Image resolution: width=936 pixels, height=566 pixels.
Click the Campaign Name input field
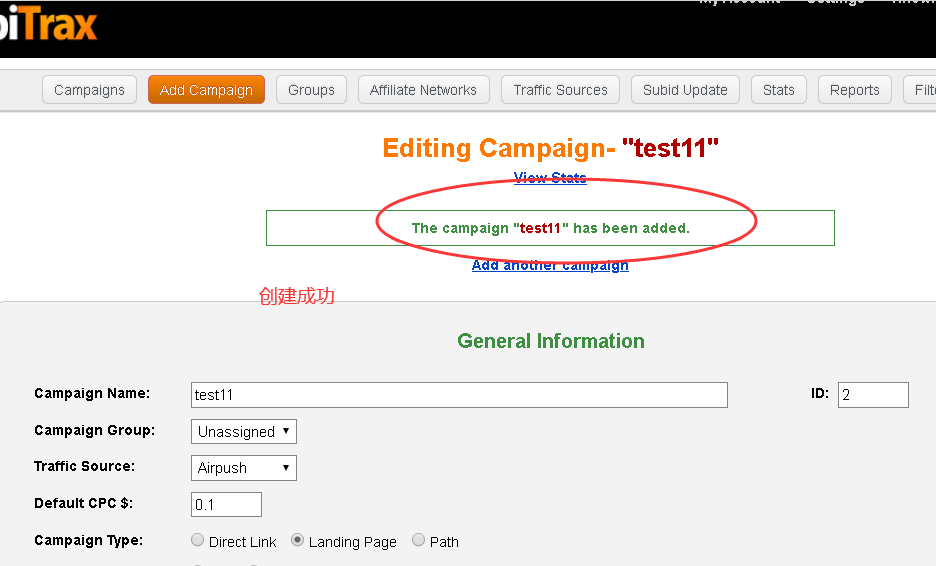459,395
